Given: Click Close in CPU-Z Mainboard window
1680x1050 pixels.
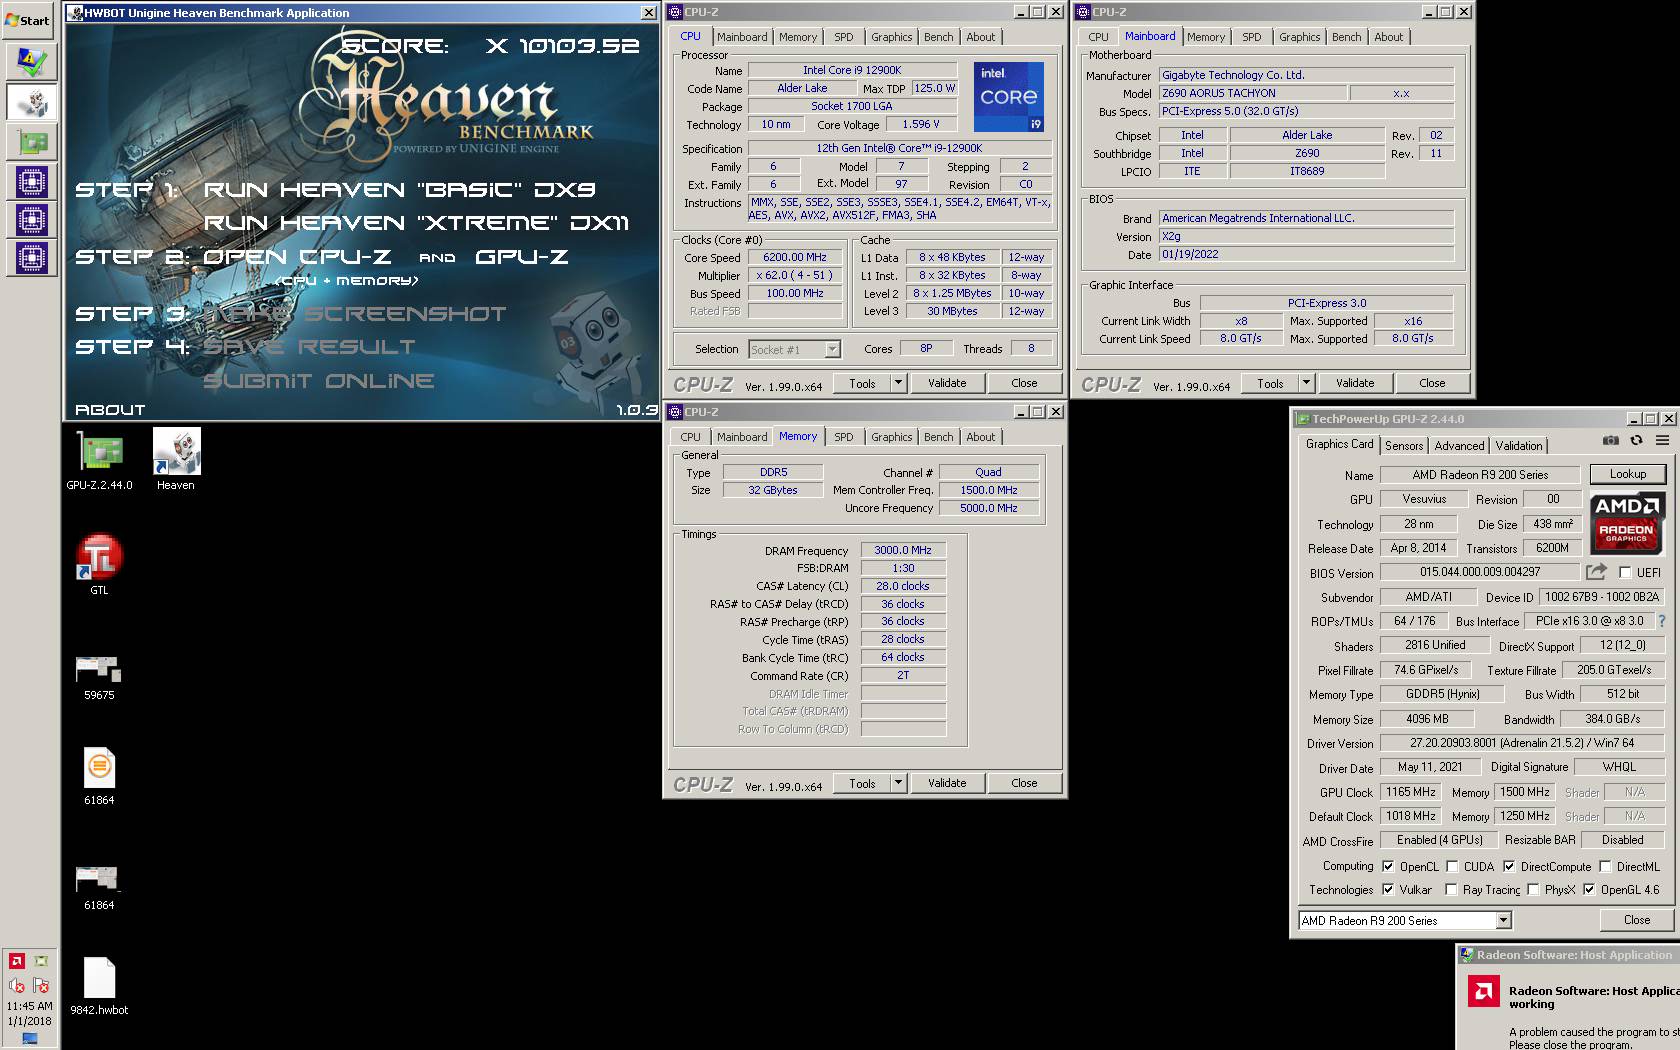Looking at the screenshot, I should (1432, 383).
